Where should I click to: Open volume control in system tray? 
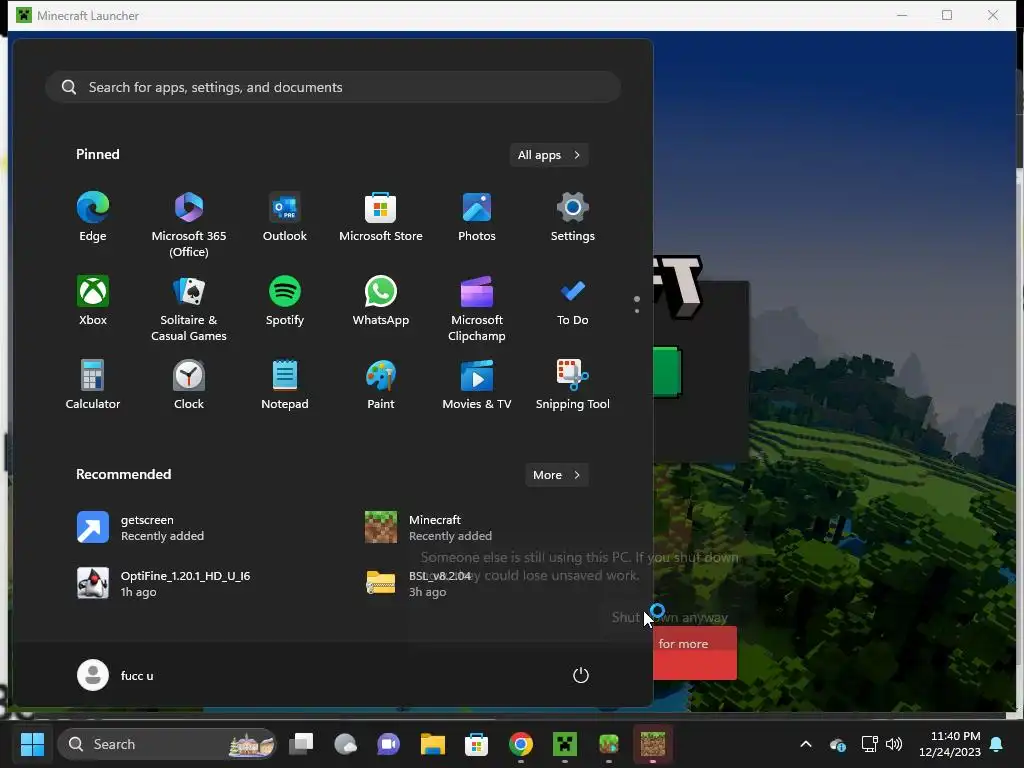click(894, 744)
